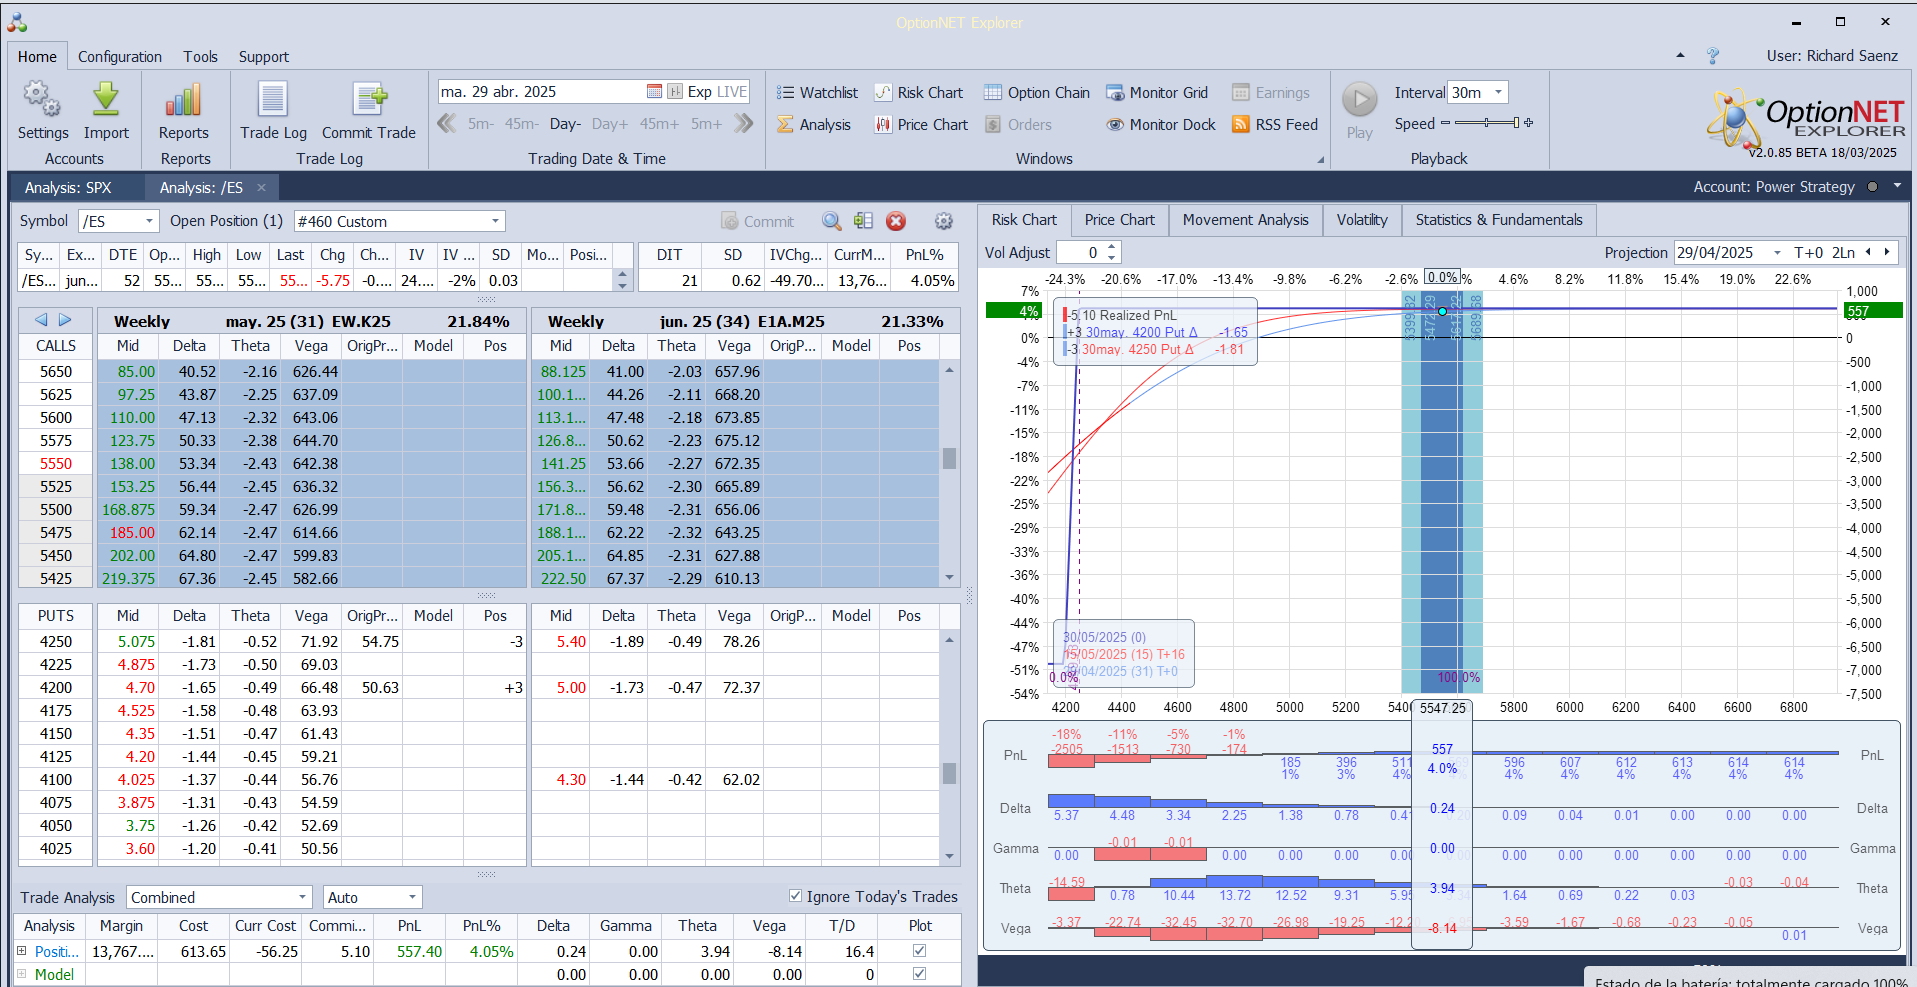Image resolution: width=1917 pixels, height=987 pixels.
Task: Open the Reports bar chart icon
Action: 184,100
